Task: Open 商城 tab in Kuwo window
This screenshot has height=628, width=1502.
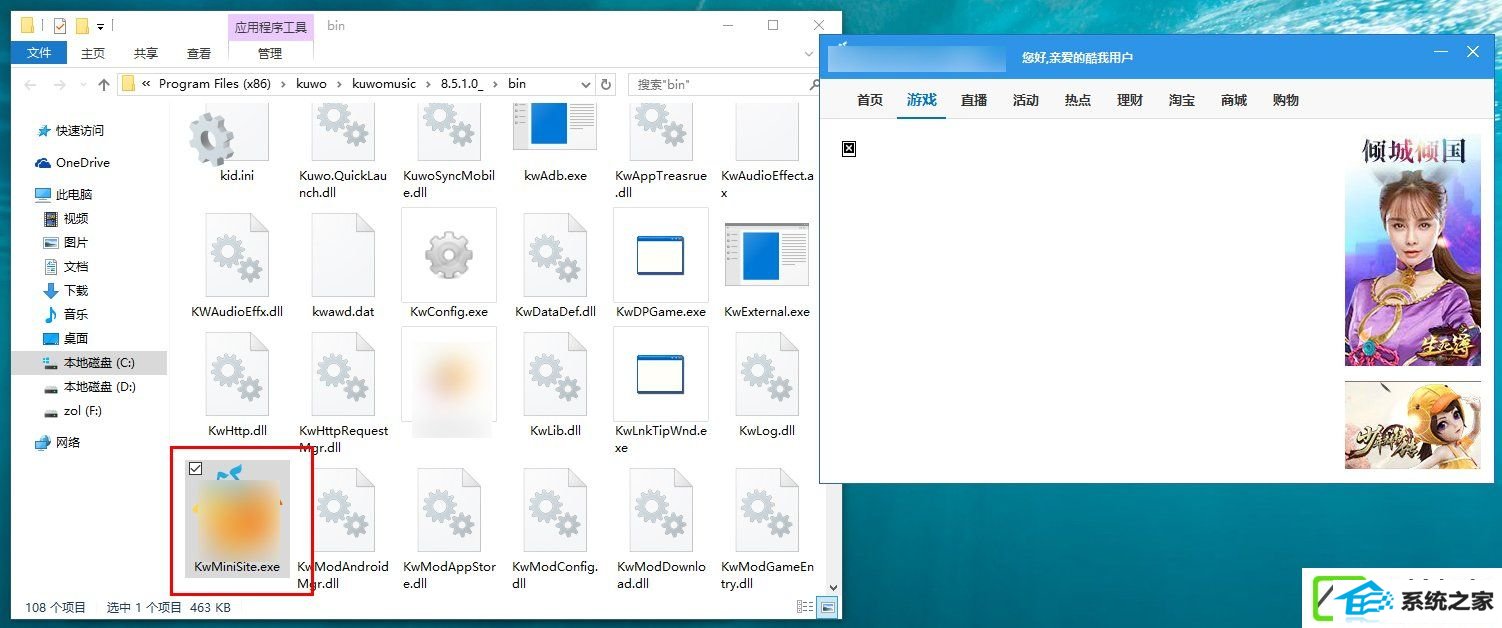Action: click(1234, 100)
